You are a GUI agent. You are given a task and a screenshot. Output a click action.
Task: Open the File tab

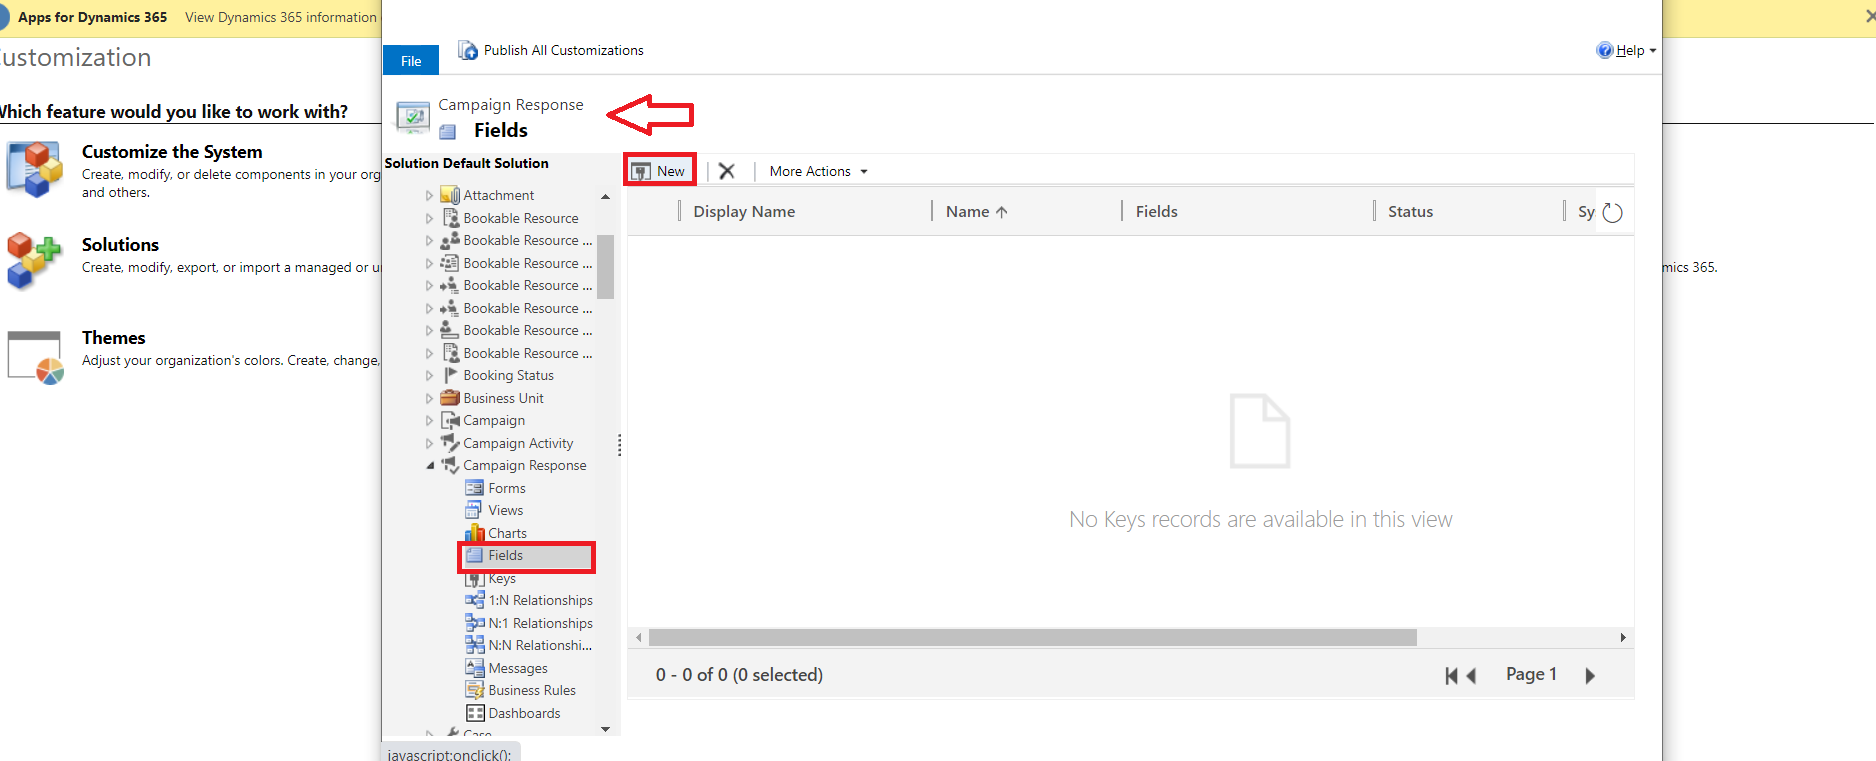tap(411, 61)
